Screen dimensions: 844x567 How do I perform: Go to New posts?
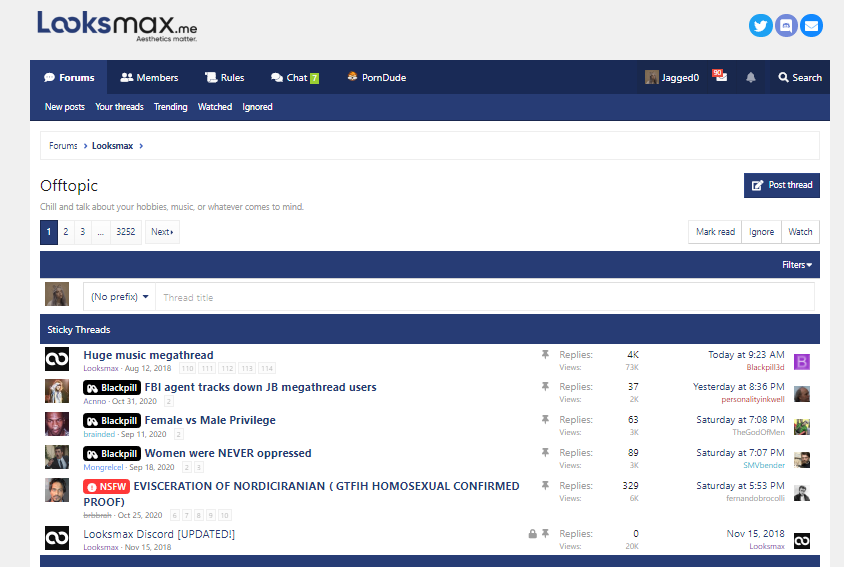click(65, 107)
